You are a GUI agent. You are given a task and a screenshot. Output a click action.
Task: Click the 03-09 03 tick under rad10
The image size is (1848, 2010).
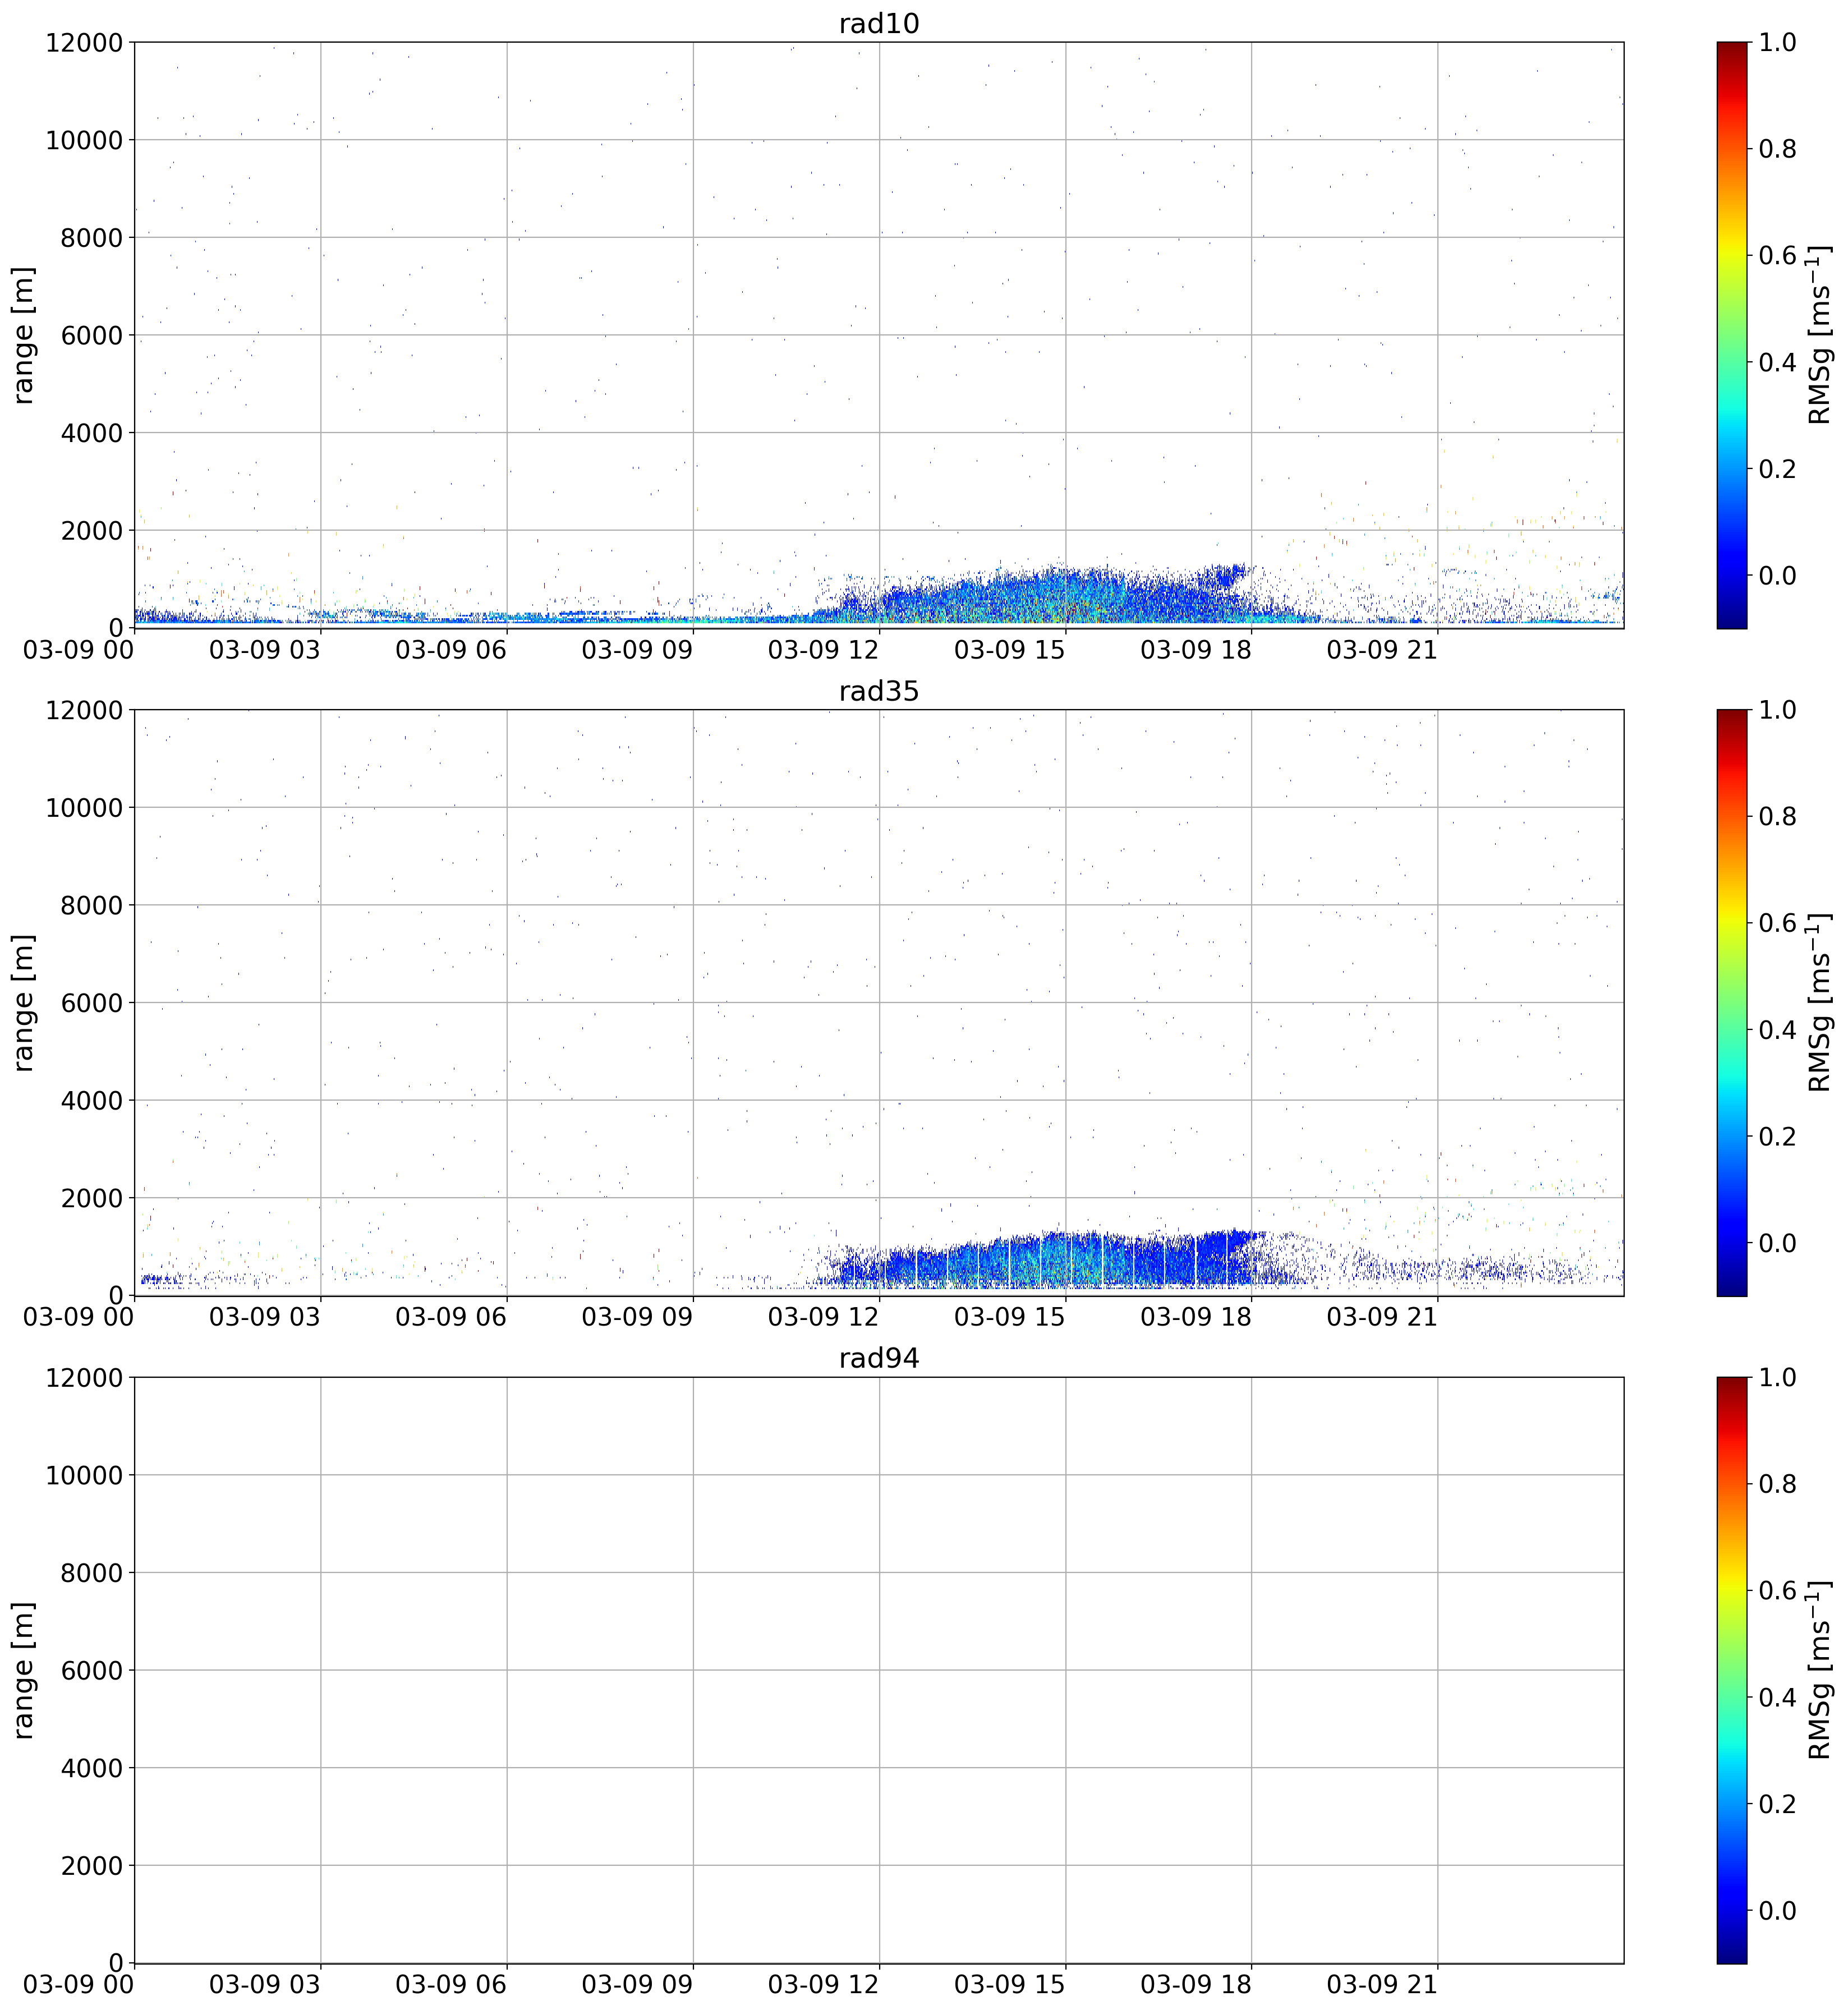265,650
